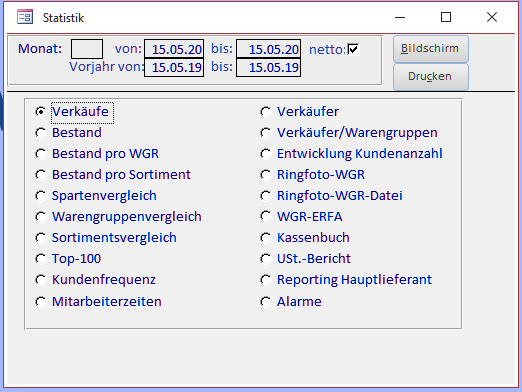Screen dimensions: 522x392
Task: Select the USt.-Bericht report option
Action: [x=266, y=259]
